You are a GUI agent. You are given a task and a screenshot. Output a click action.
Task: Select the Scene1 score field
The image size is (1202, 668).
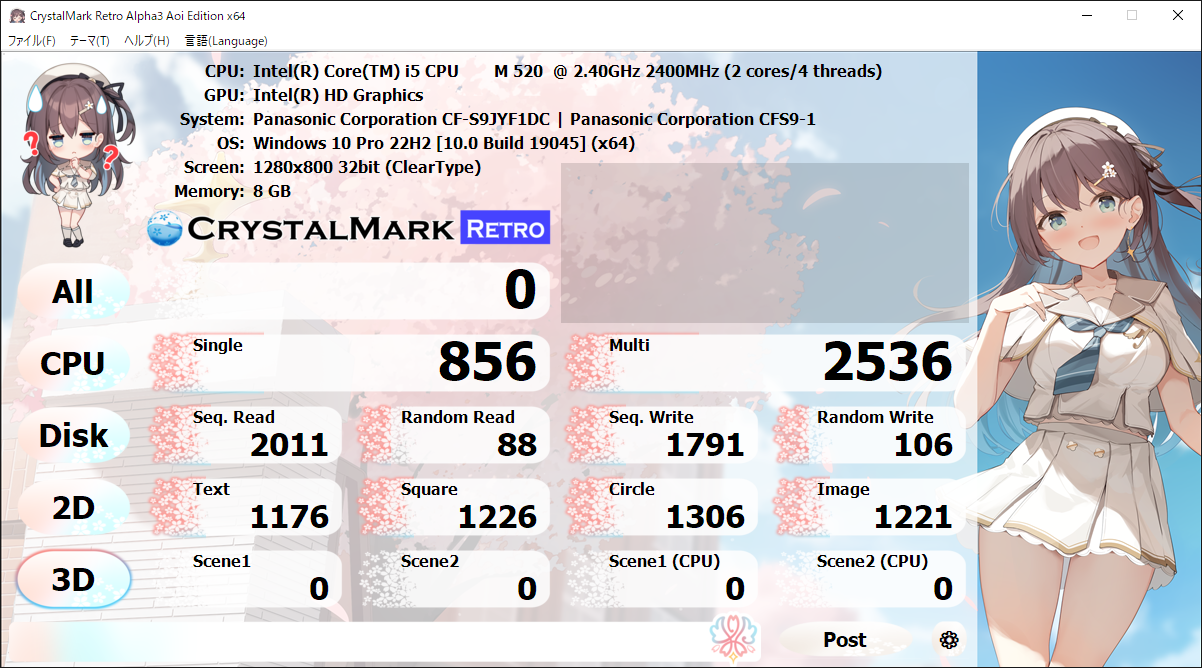pyautogui.click(x=246, y=580)
